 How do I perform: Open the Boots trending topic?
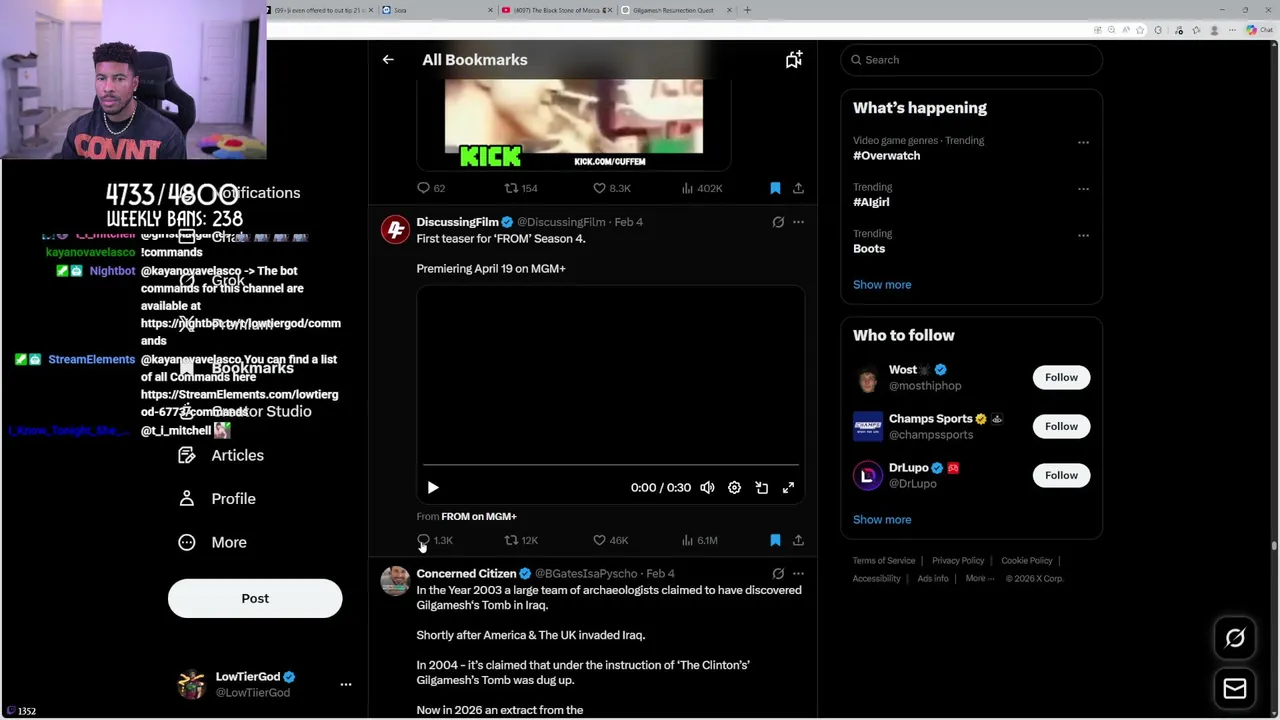869,249
